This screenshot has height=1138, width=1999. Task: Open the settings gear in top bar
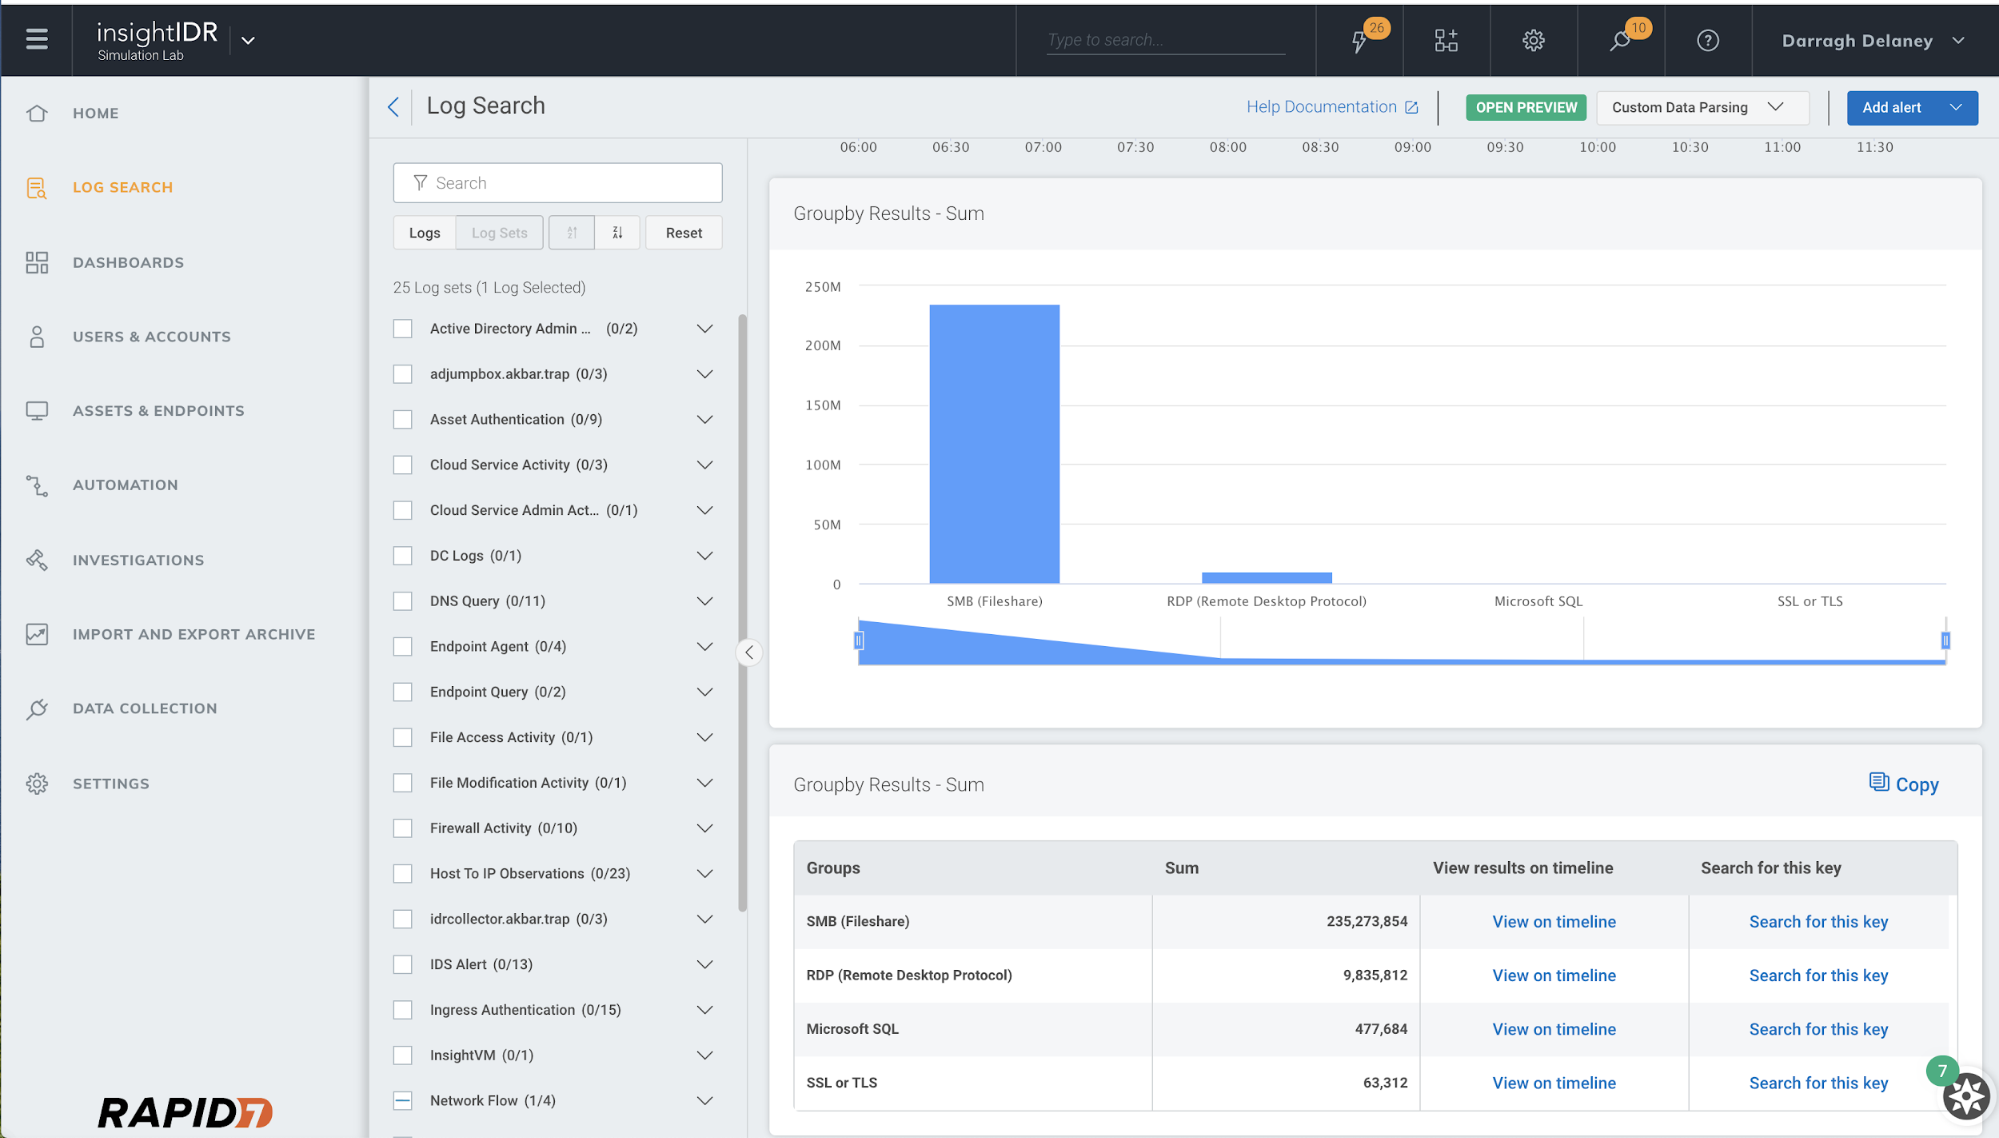point(1533,41)
